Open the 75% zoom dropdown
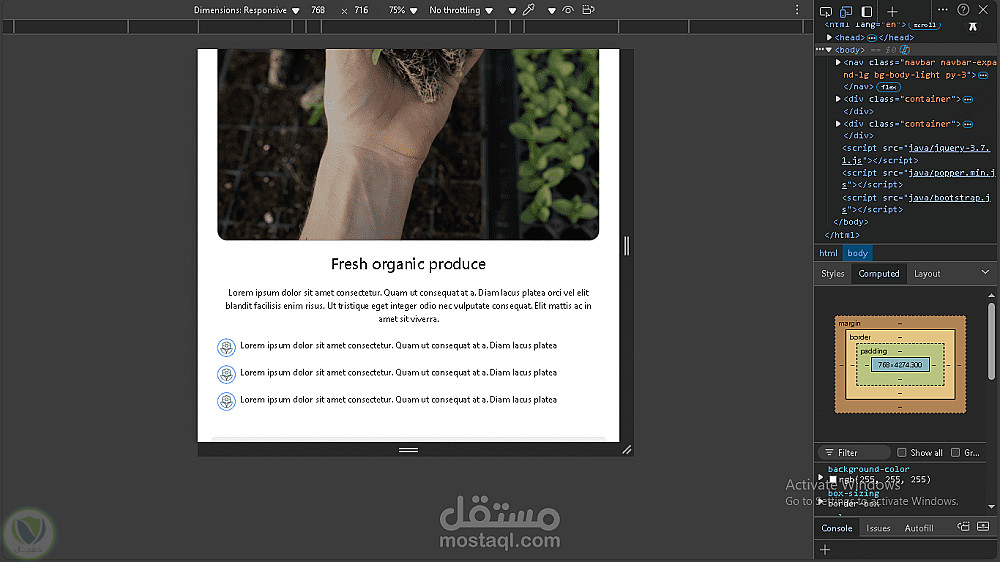 [403, 10]
